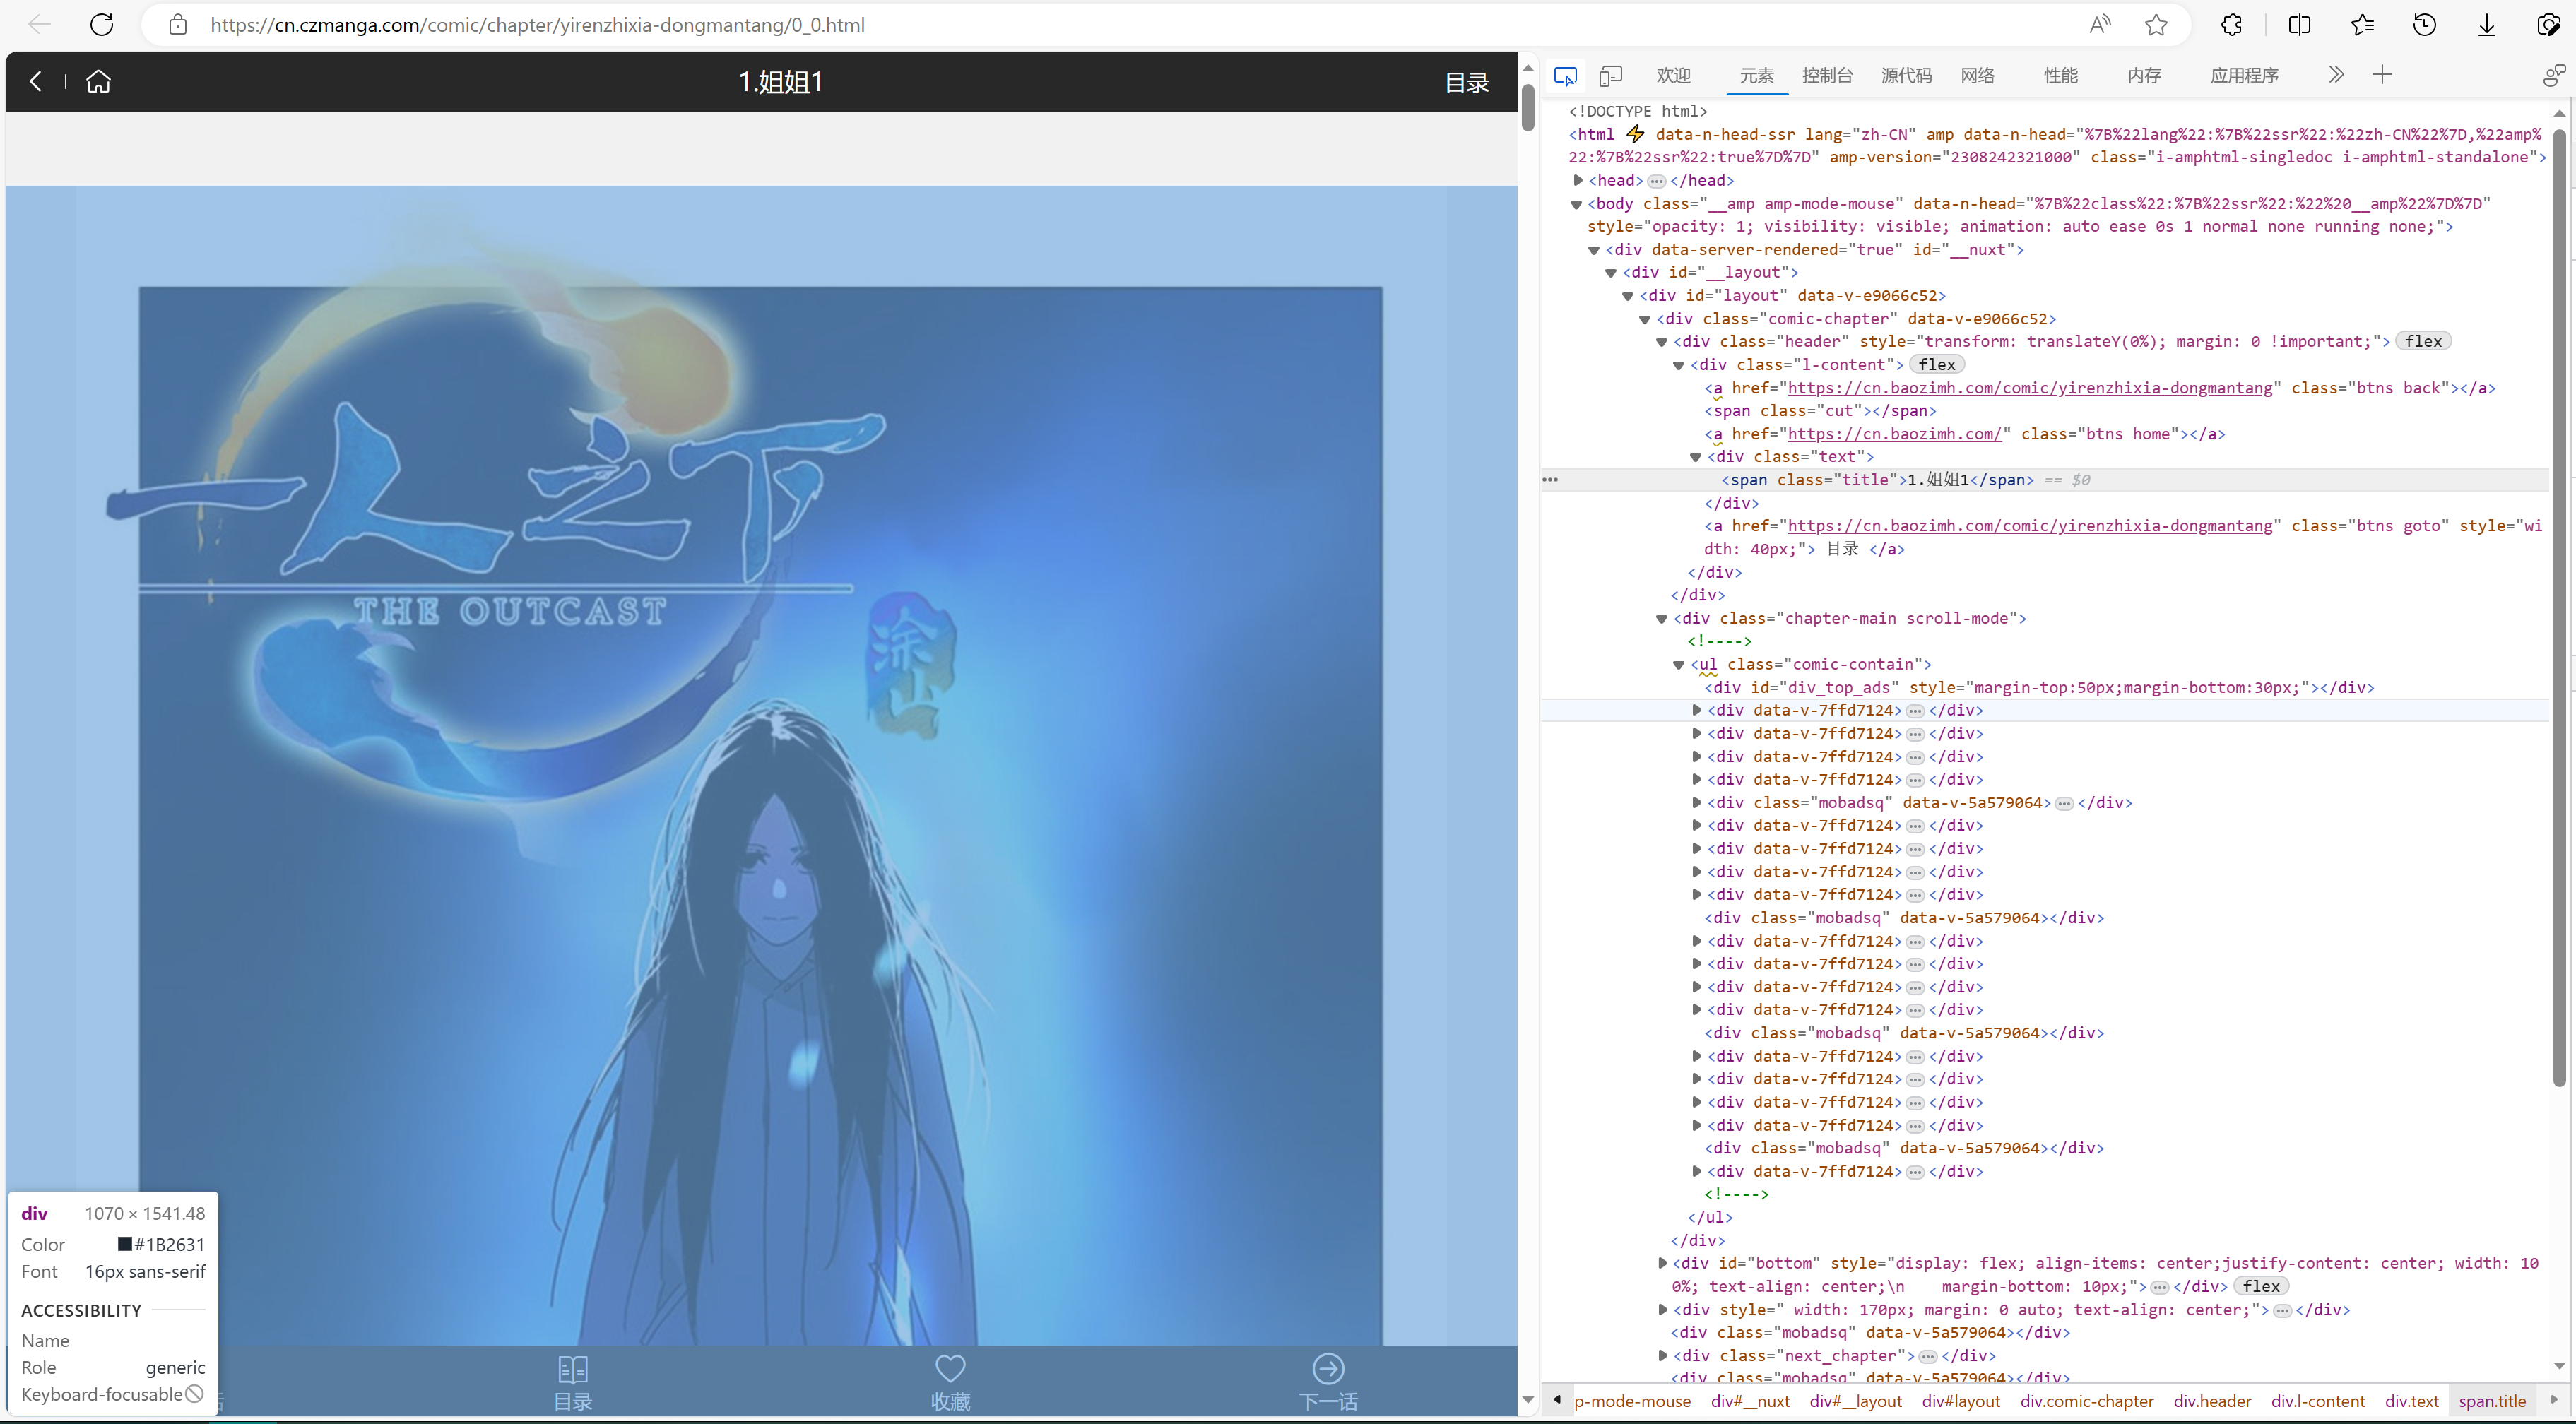Click the browser refresh button
2576x1424 pixels.
[x=101, y=25]
